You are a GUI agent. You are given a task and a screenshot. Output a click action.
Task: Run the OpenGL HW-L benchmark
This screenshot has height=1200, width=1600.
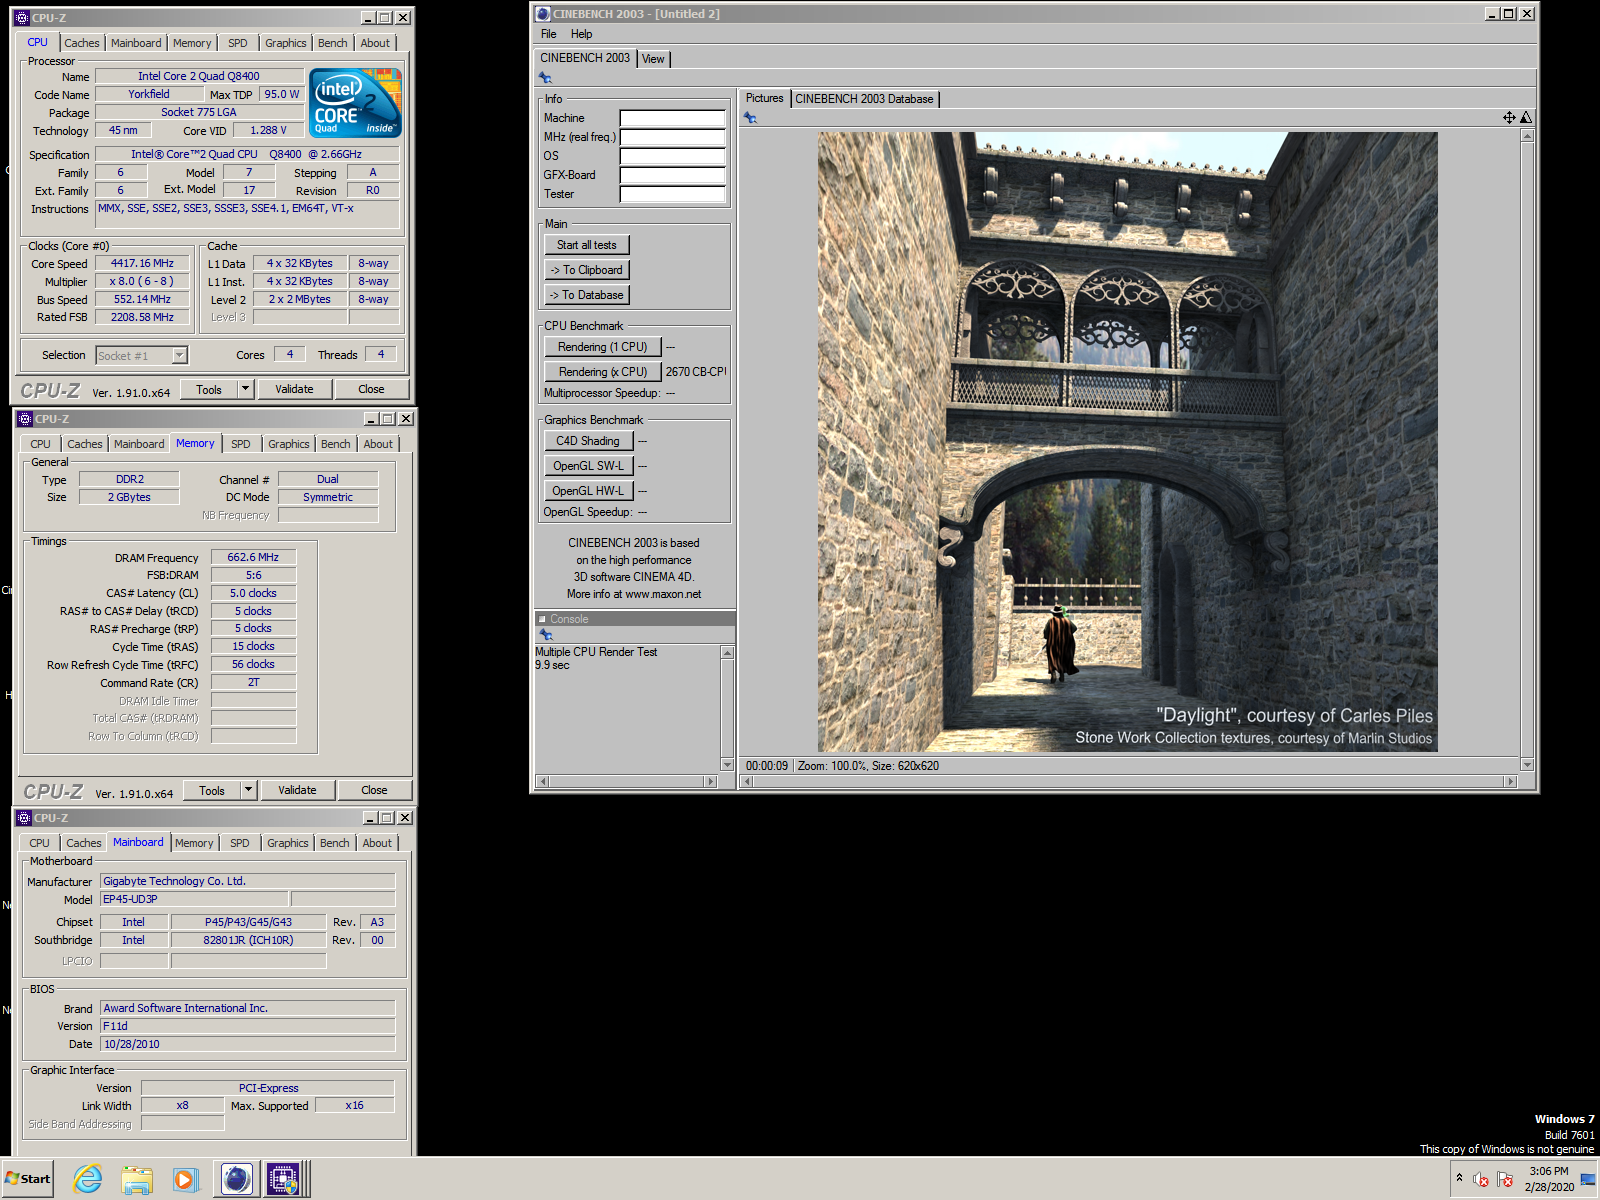pyautogui.click(x=588, y=491)
